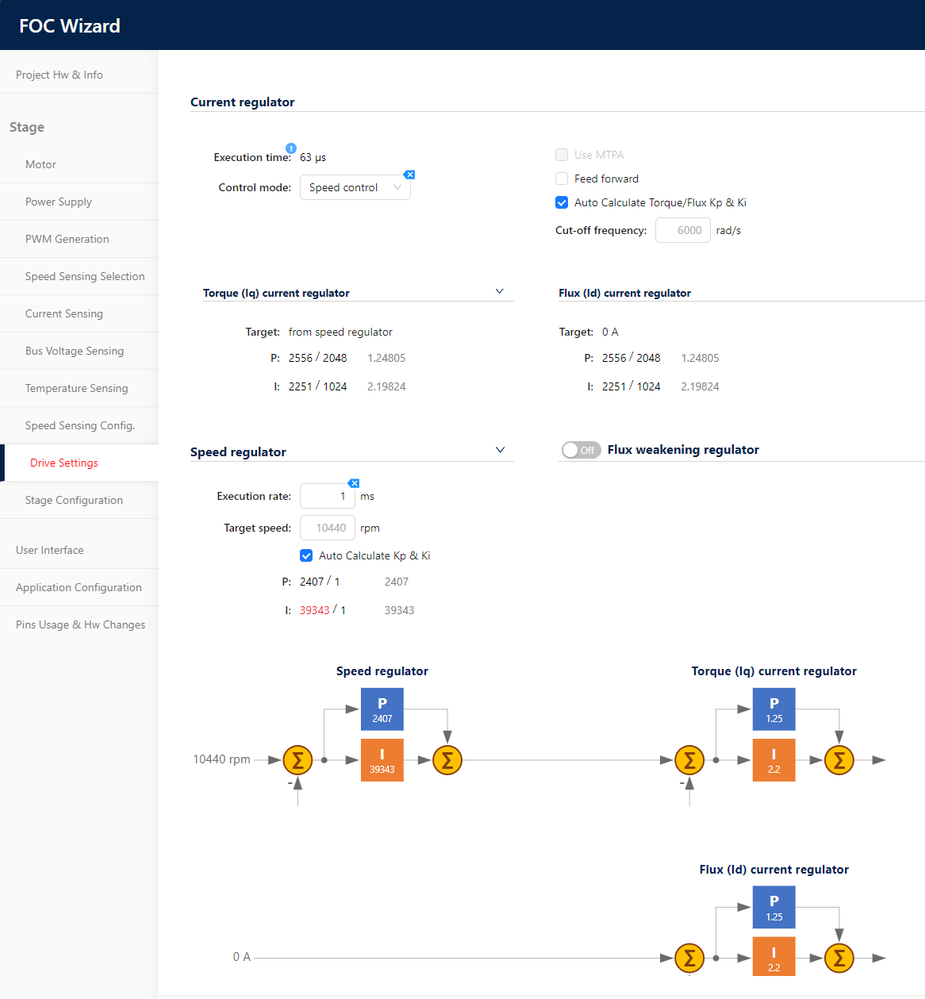Click the 63 µs execution time value
The height and width of the screenshot is (999, 925).
(313, 157)
